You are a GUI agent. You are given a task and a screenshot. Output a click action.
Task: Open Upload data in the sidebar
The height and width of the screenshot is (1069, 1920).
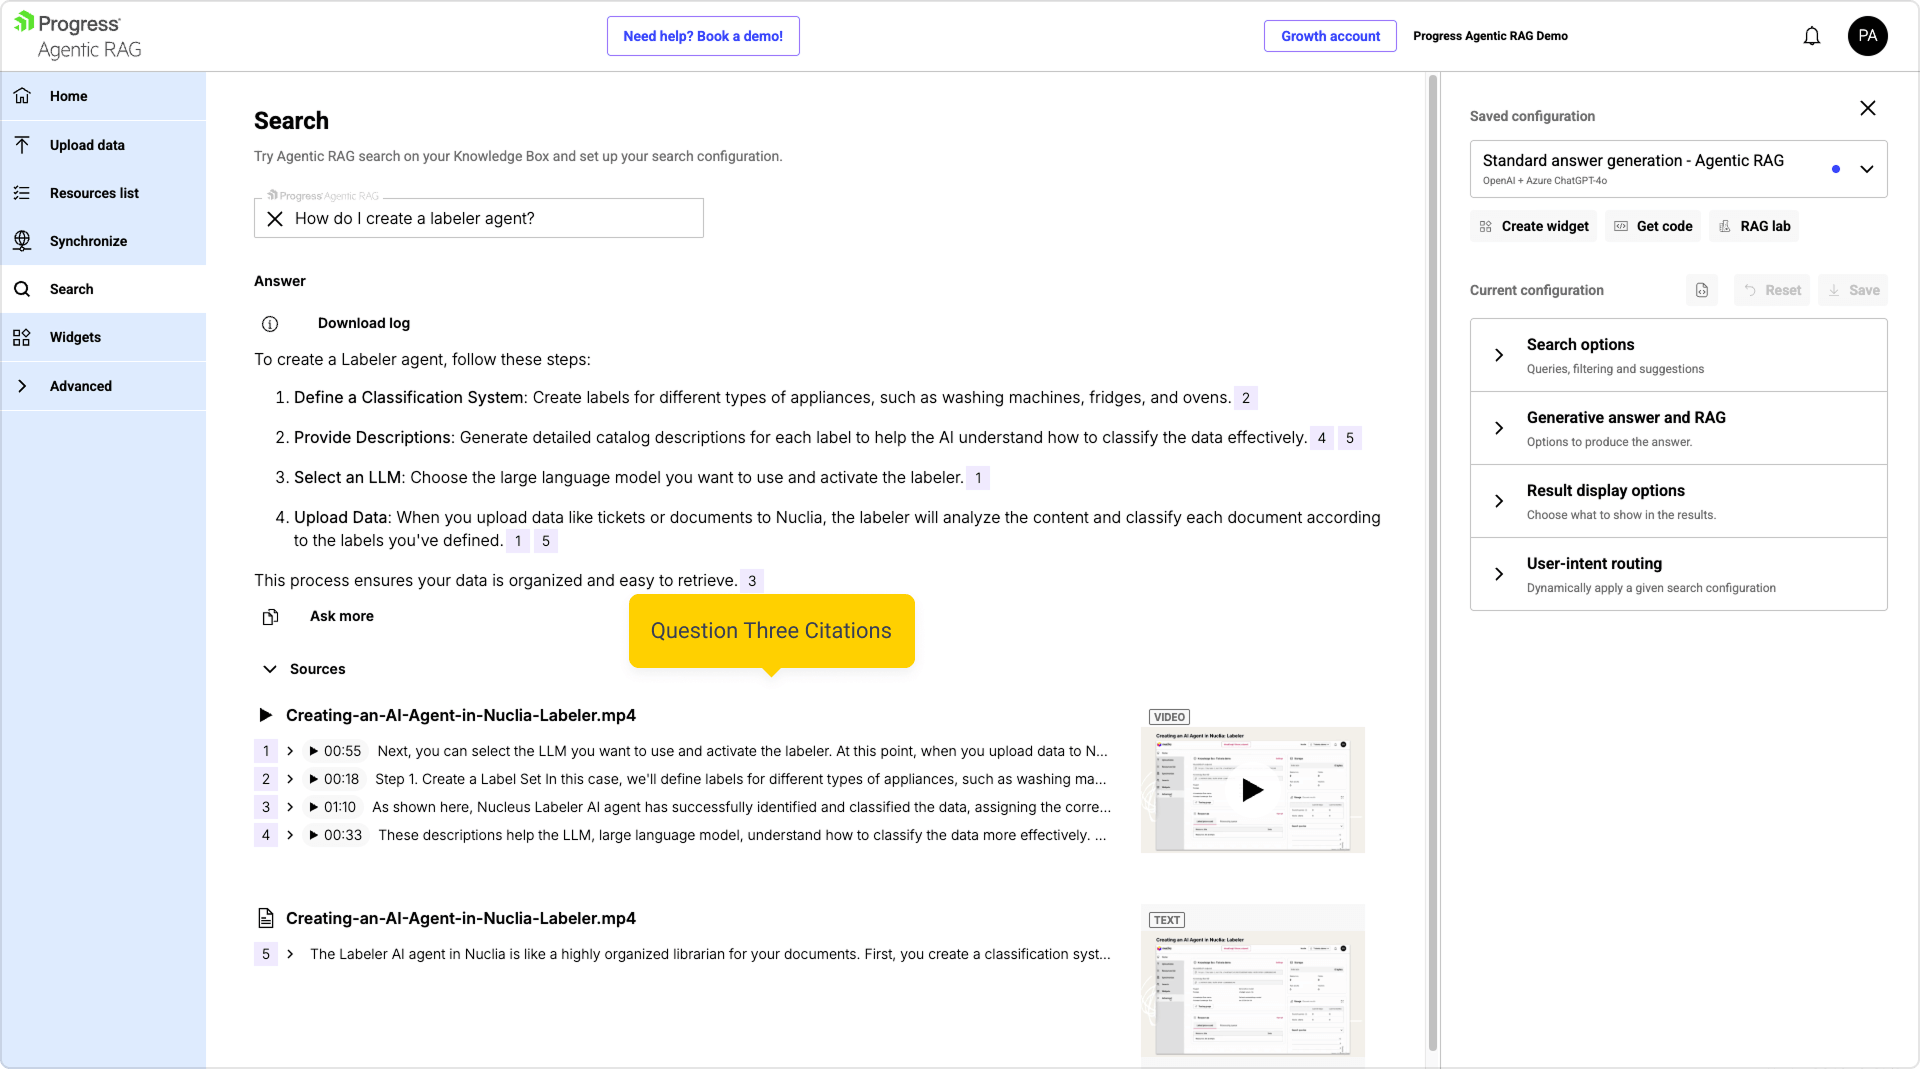coord(87,145)
